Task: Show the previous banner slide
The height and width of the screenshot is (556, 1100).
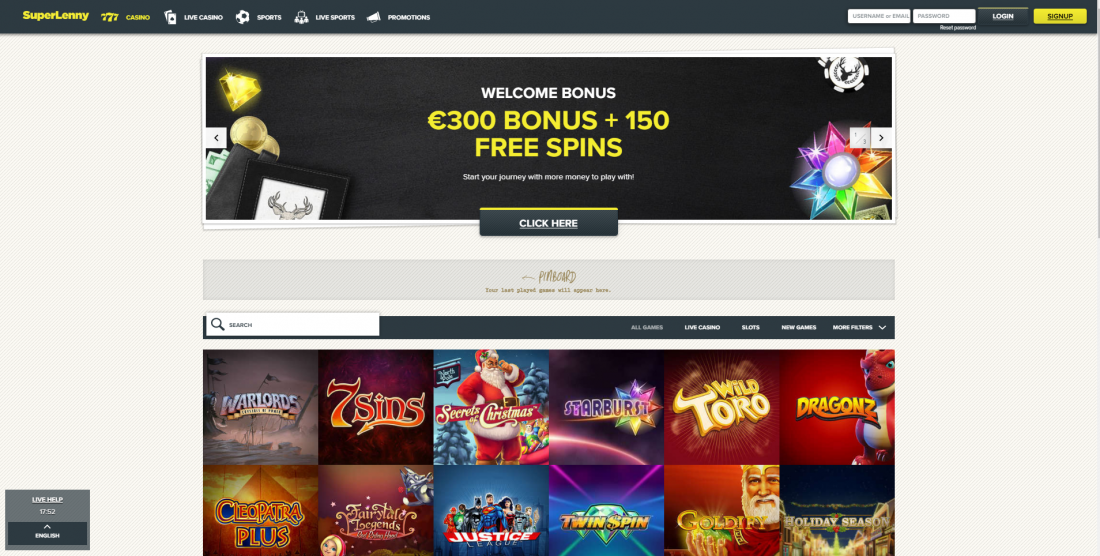Action: (x=216, y=137)
